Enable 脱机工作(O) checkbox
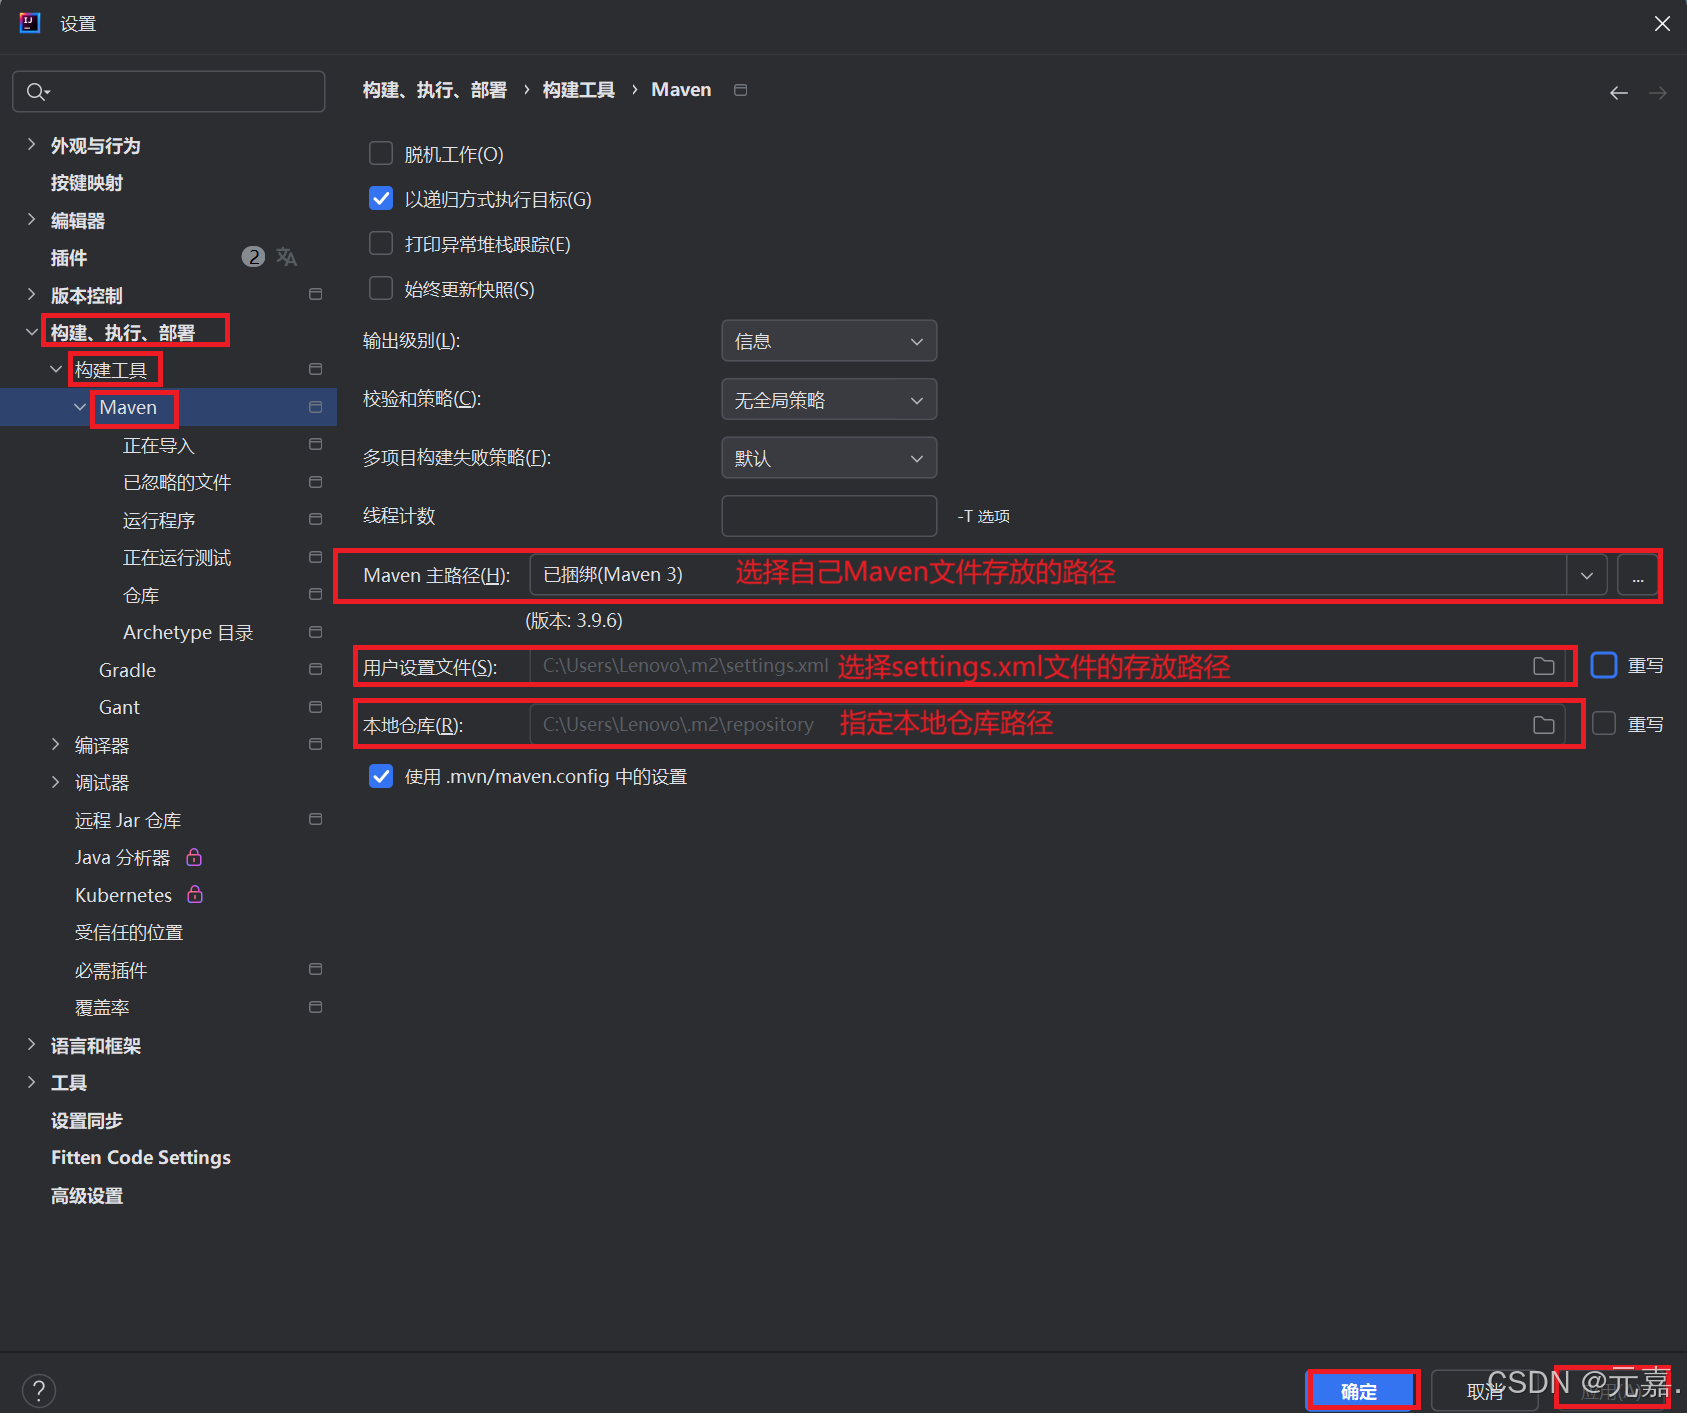 [x=381, y=153]
